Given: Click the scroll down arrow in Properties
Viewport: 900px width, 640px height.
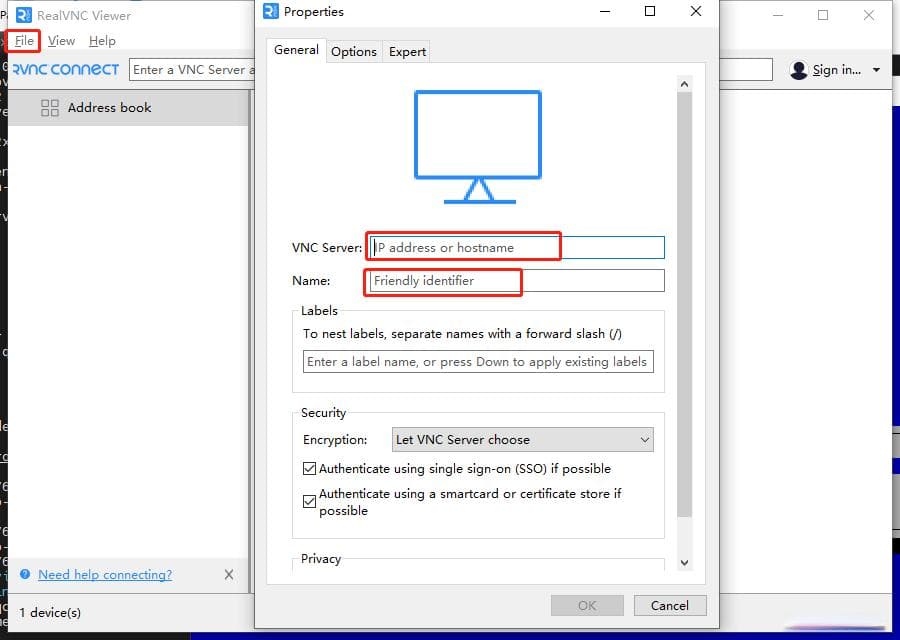Looking at the screenshot, I should click(x=684, y=563).
